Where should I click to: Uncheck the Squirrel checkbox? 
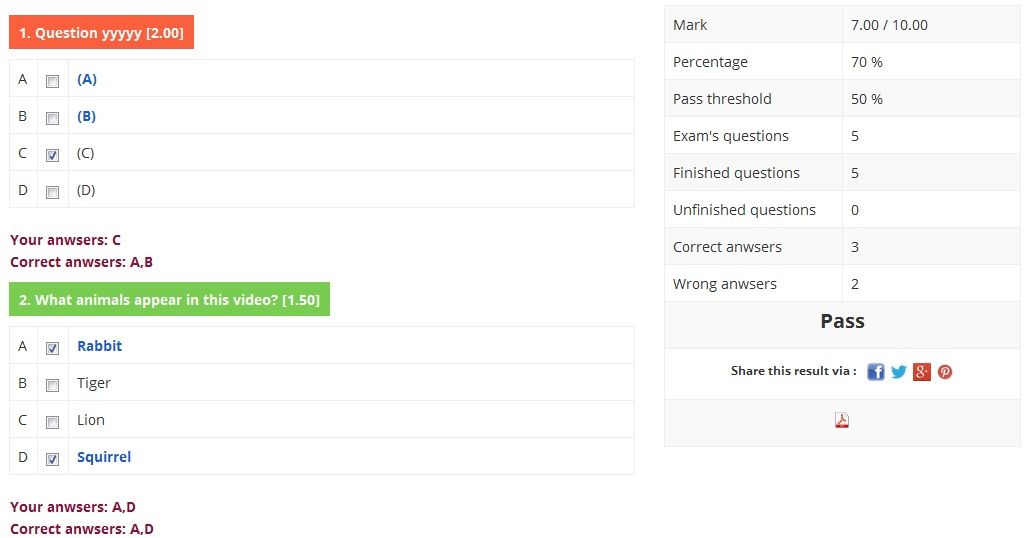coord(53,459)
